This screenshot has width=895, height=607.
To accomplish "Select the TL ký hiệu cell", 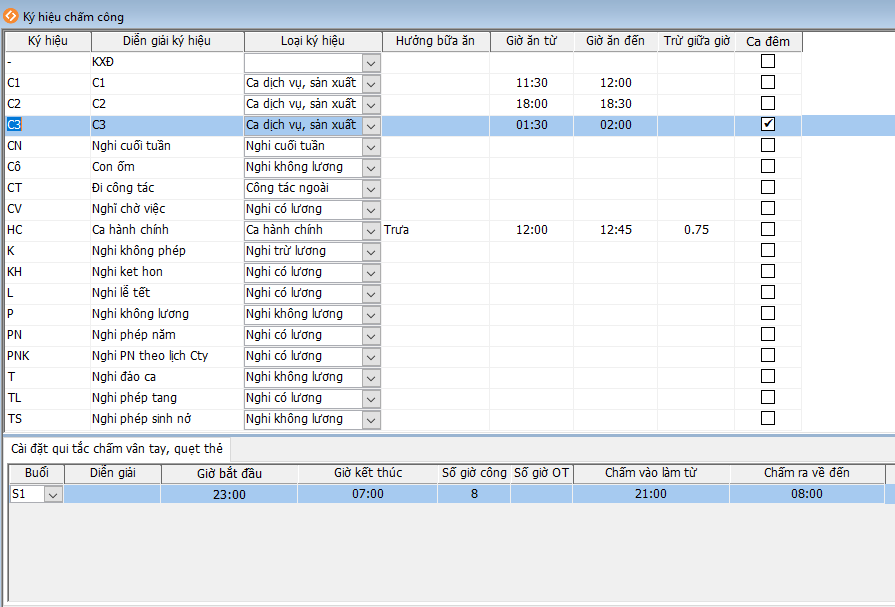I will point(48,398).
